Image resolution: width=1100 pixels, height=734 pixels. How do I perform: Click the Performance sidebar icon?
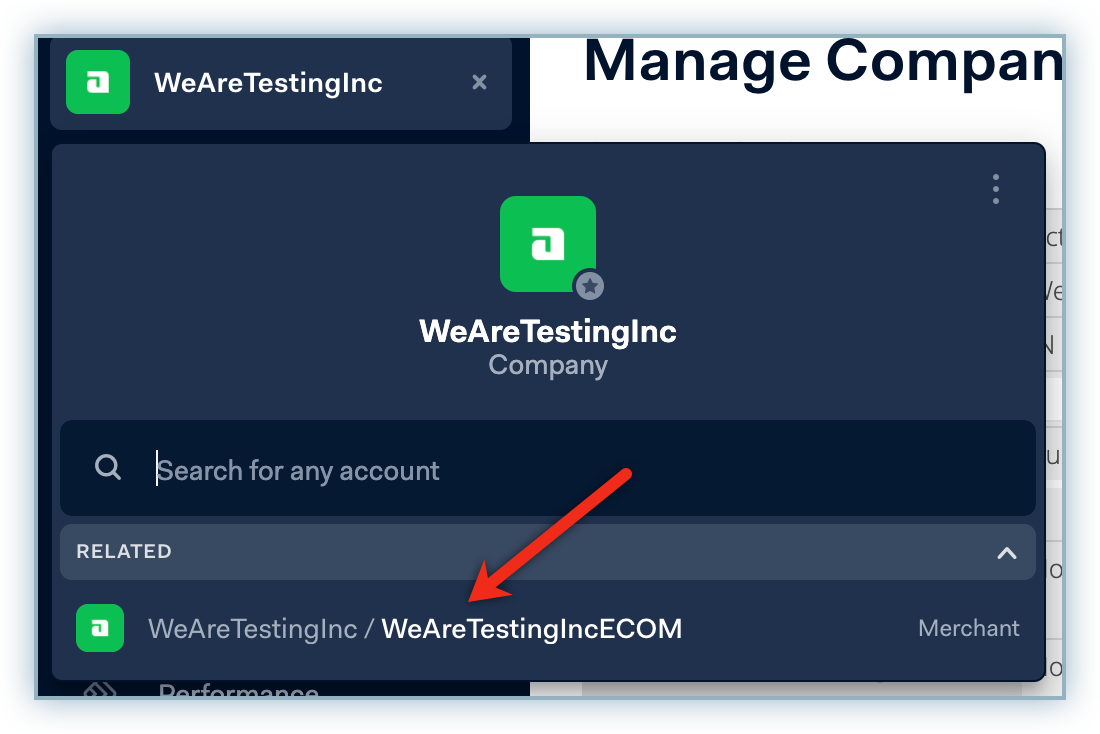click(100, 690)
